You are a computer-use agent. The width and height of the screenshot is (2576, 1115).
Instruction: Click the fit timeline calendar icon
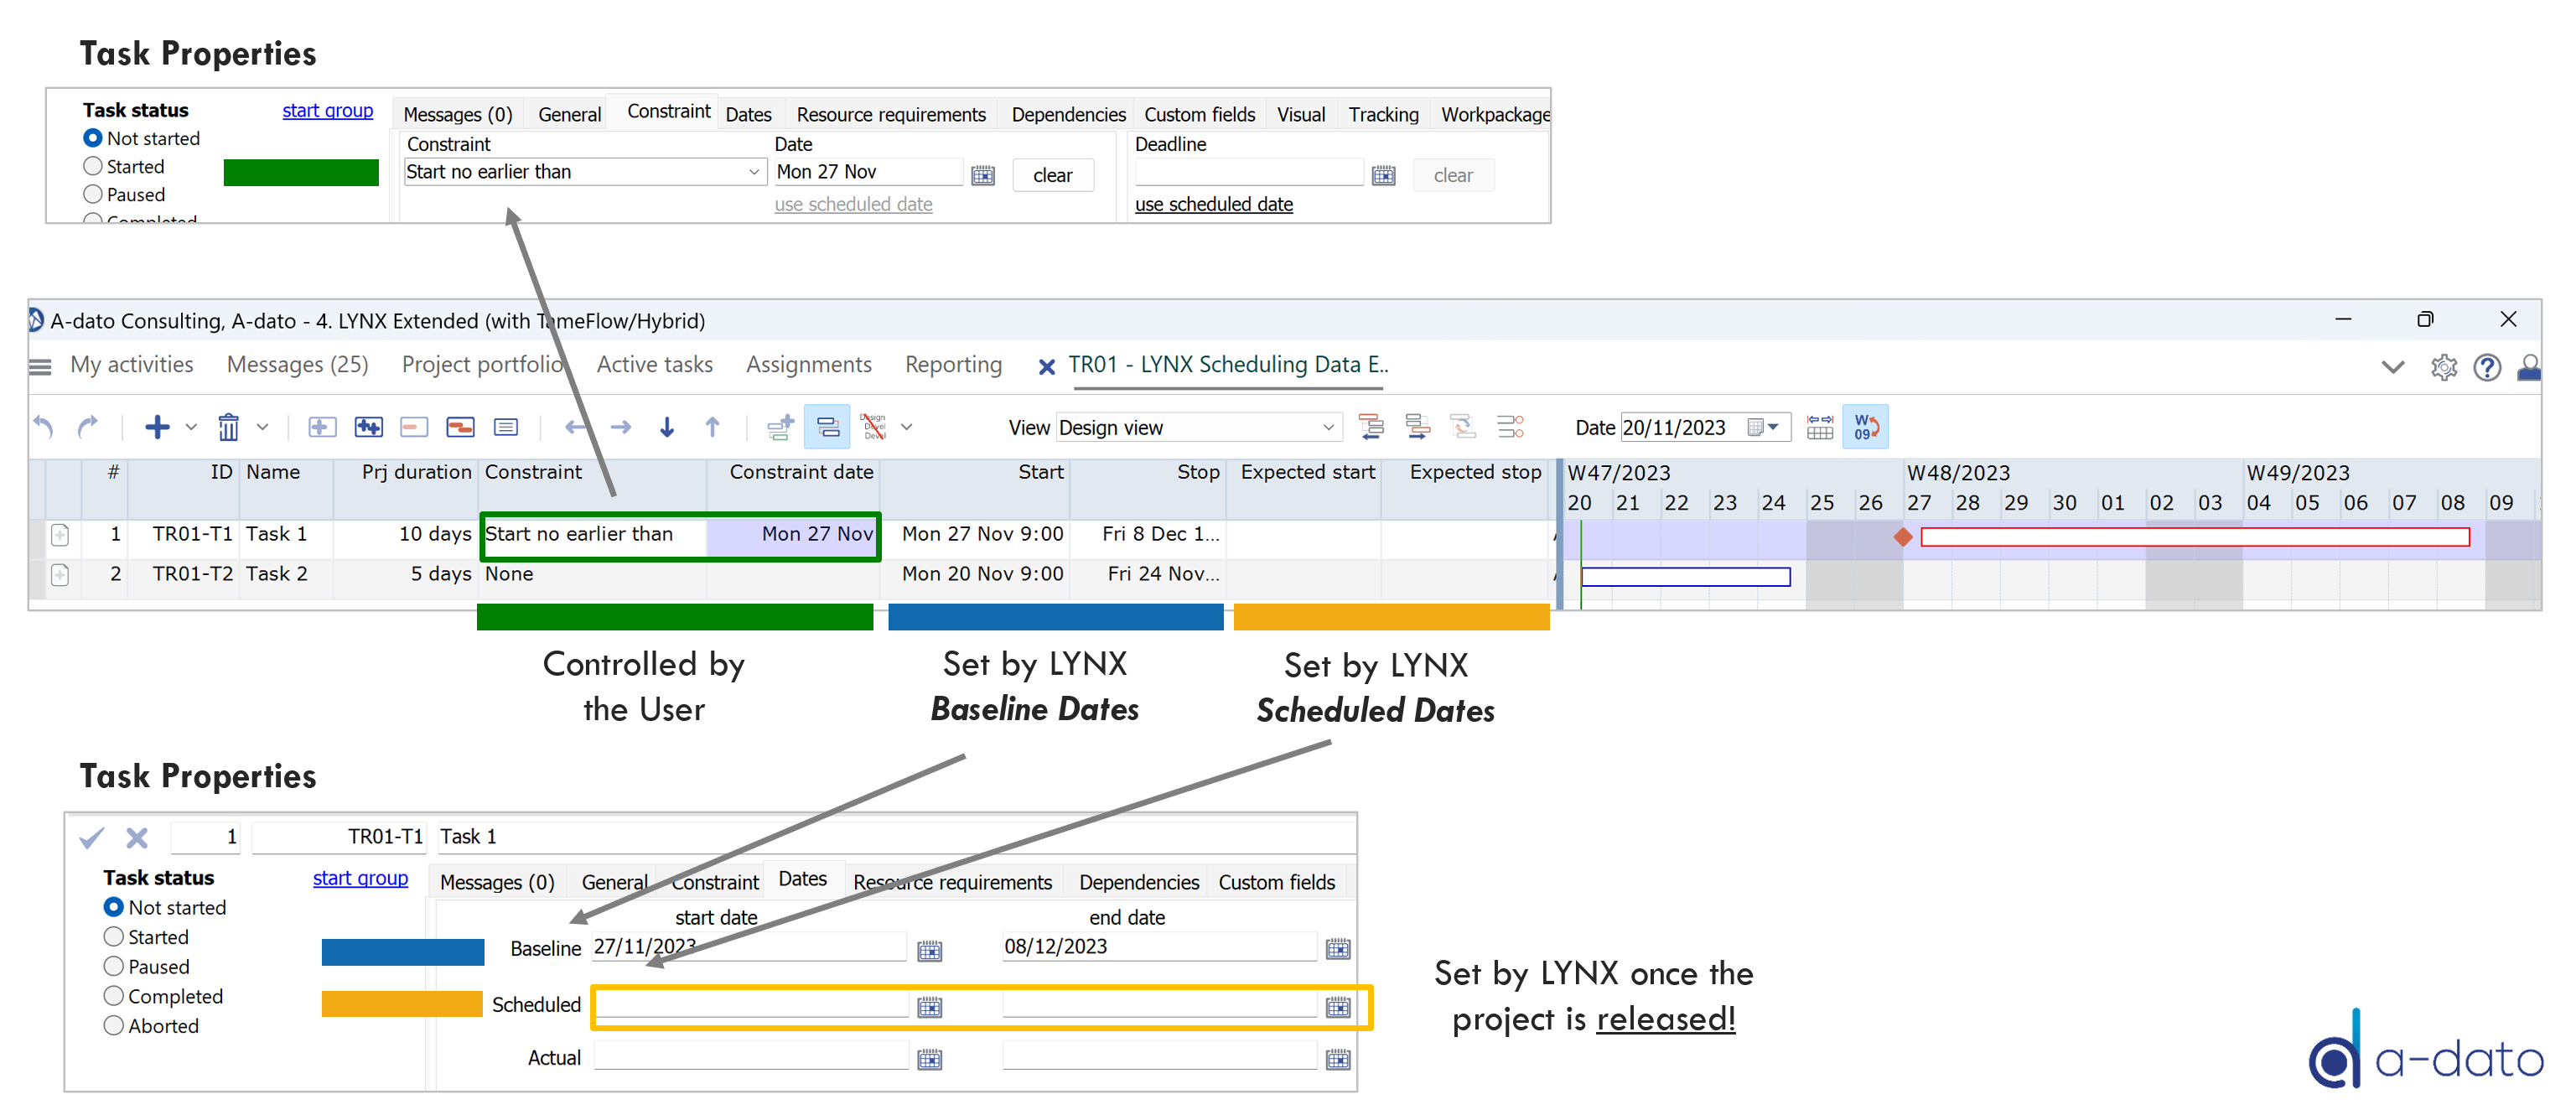click(x=1820, y=428)
